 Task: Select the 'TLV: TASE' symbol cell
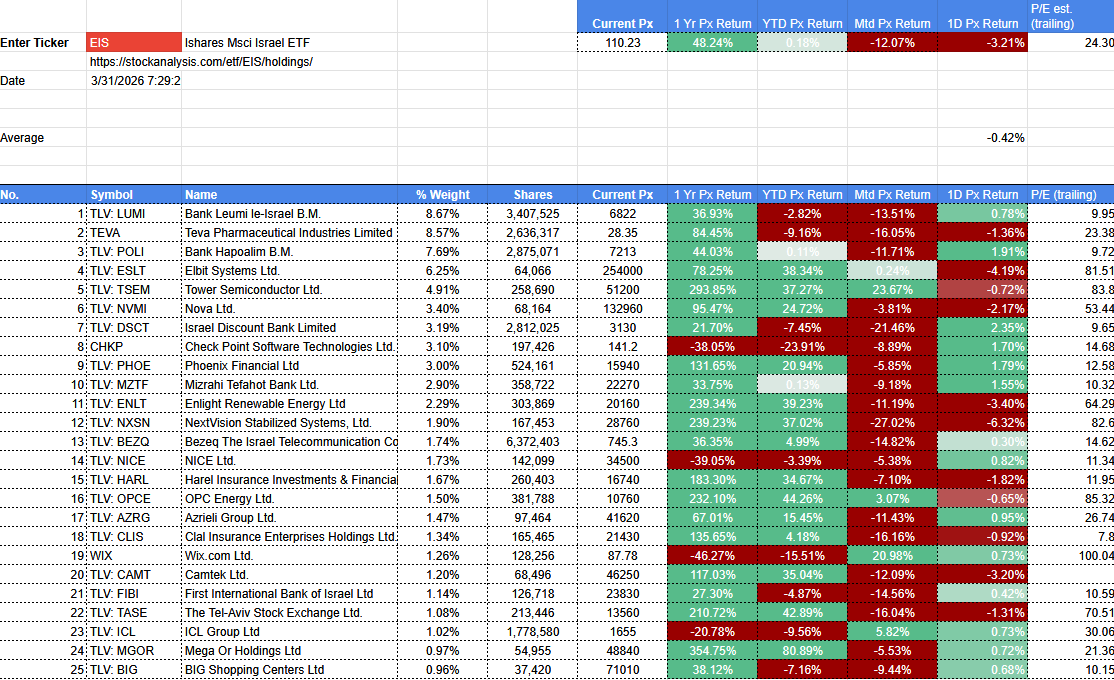[x=134, y=612]
